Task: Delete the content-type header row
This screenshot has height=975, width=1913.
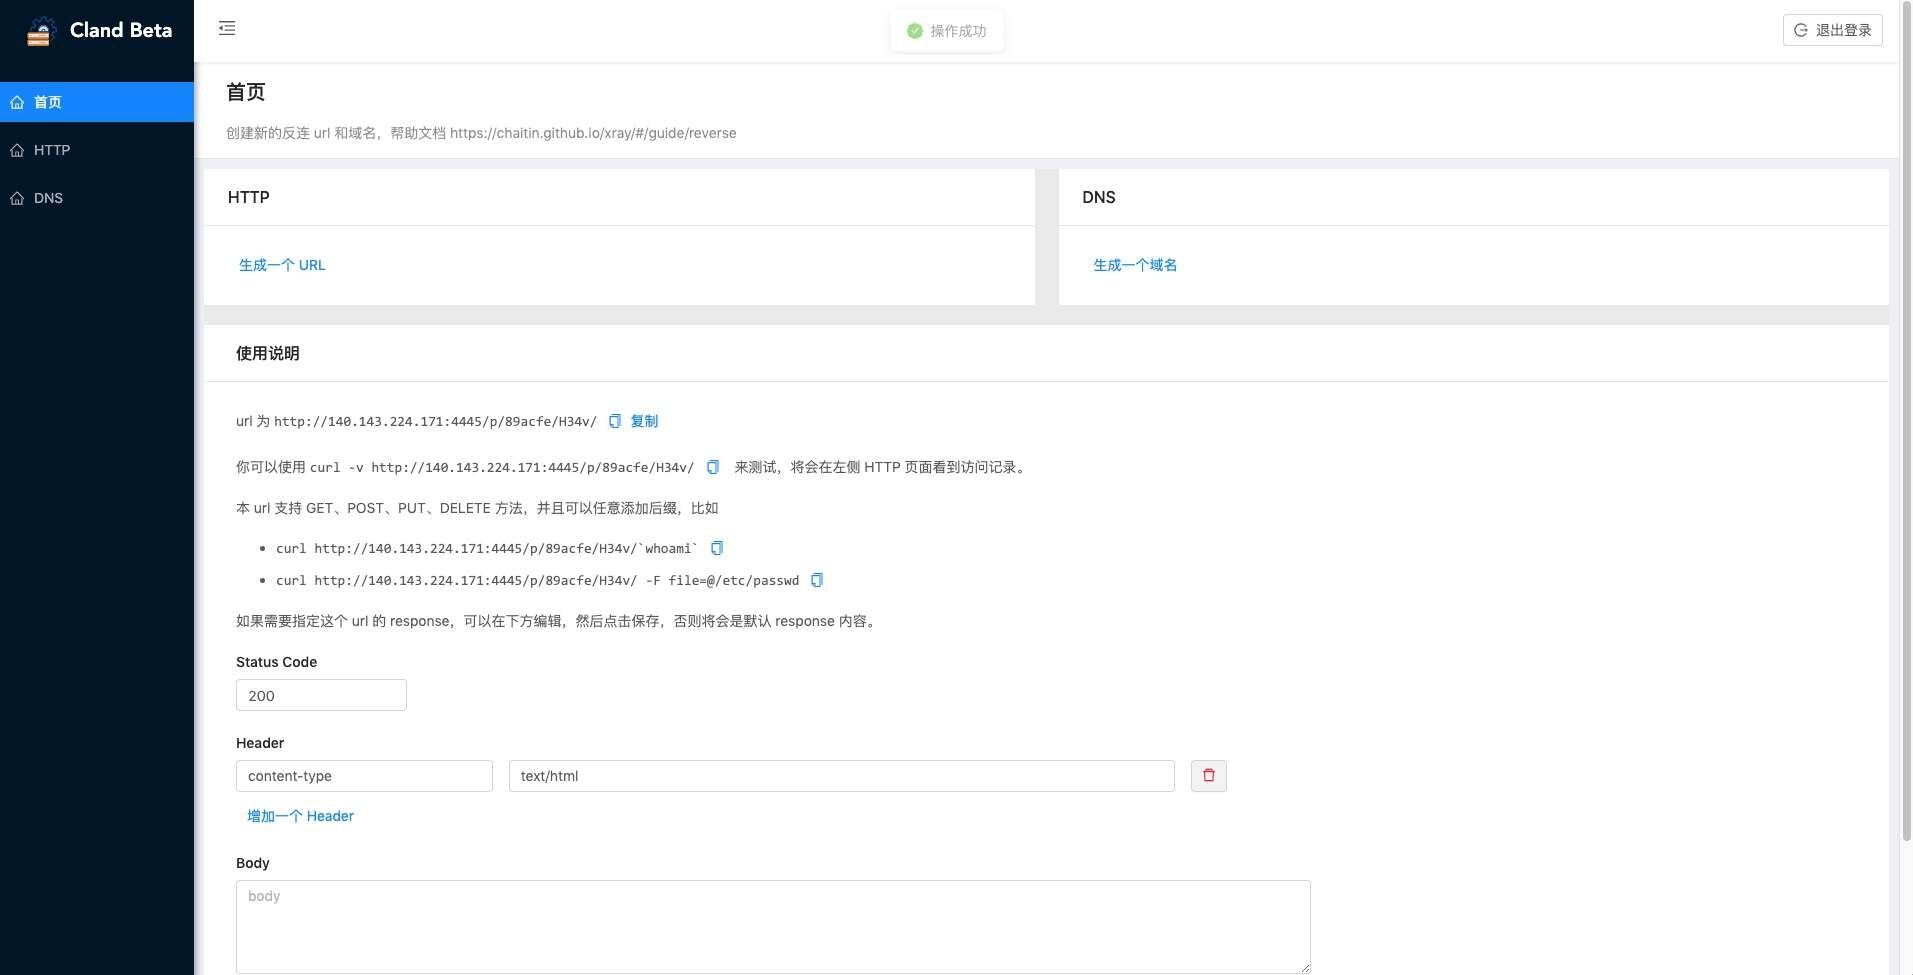Action: tap(1209, 776)
